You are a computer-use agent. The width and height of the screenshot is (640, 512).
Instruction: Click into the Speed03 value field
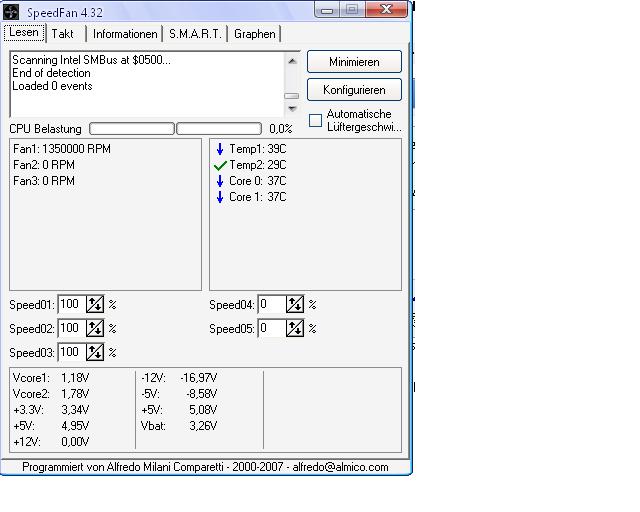point(72,352)
